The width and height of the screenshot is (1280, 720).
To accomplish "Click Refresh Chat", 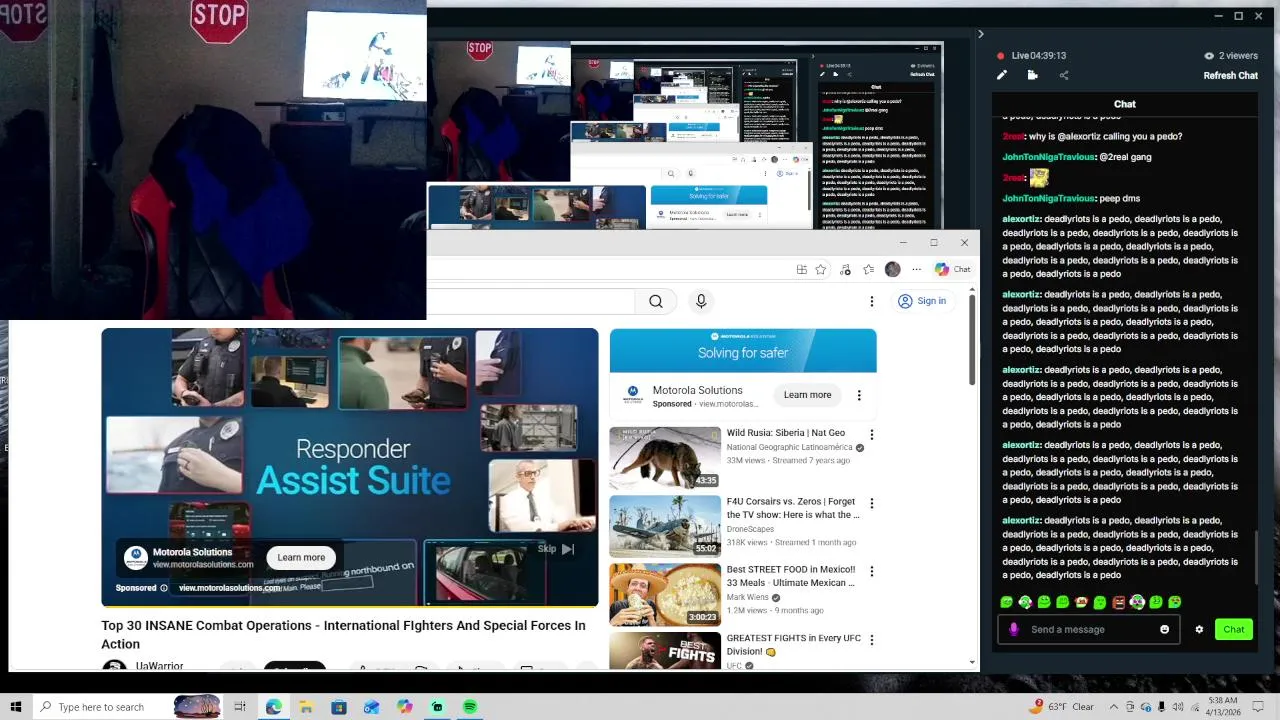I will 1230,76.
